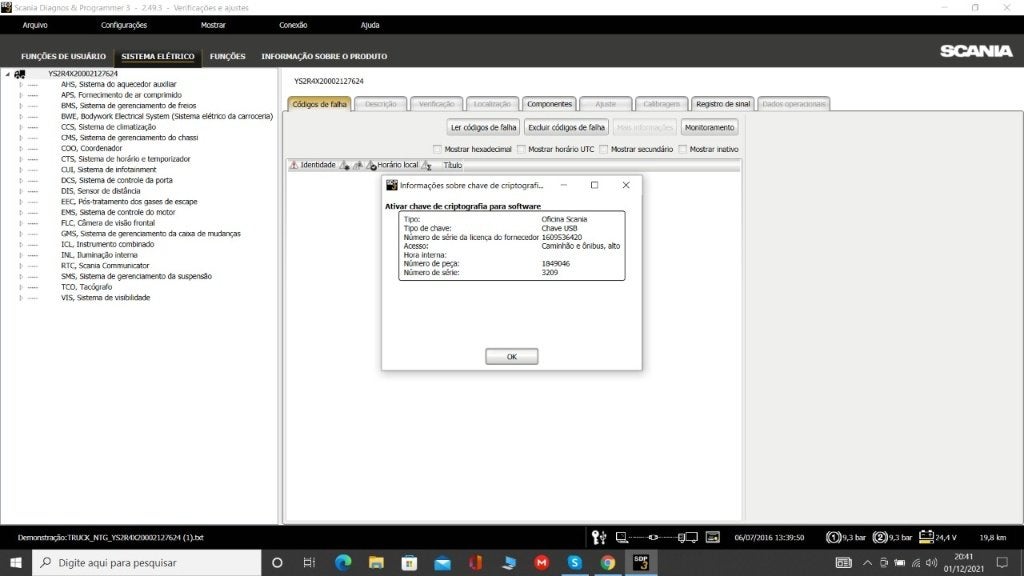
Task: Sort by the Título column header
Action: [x=453, y=165]
